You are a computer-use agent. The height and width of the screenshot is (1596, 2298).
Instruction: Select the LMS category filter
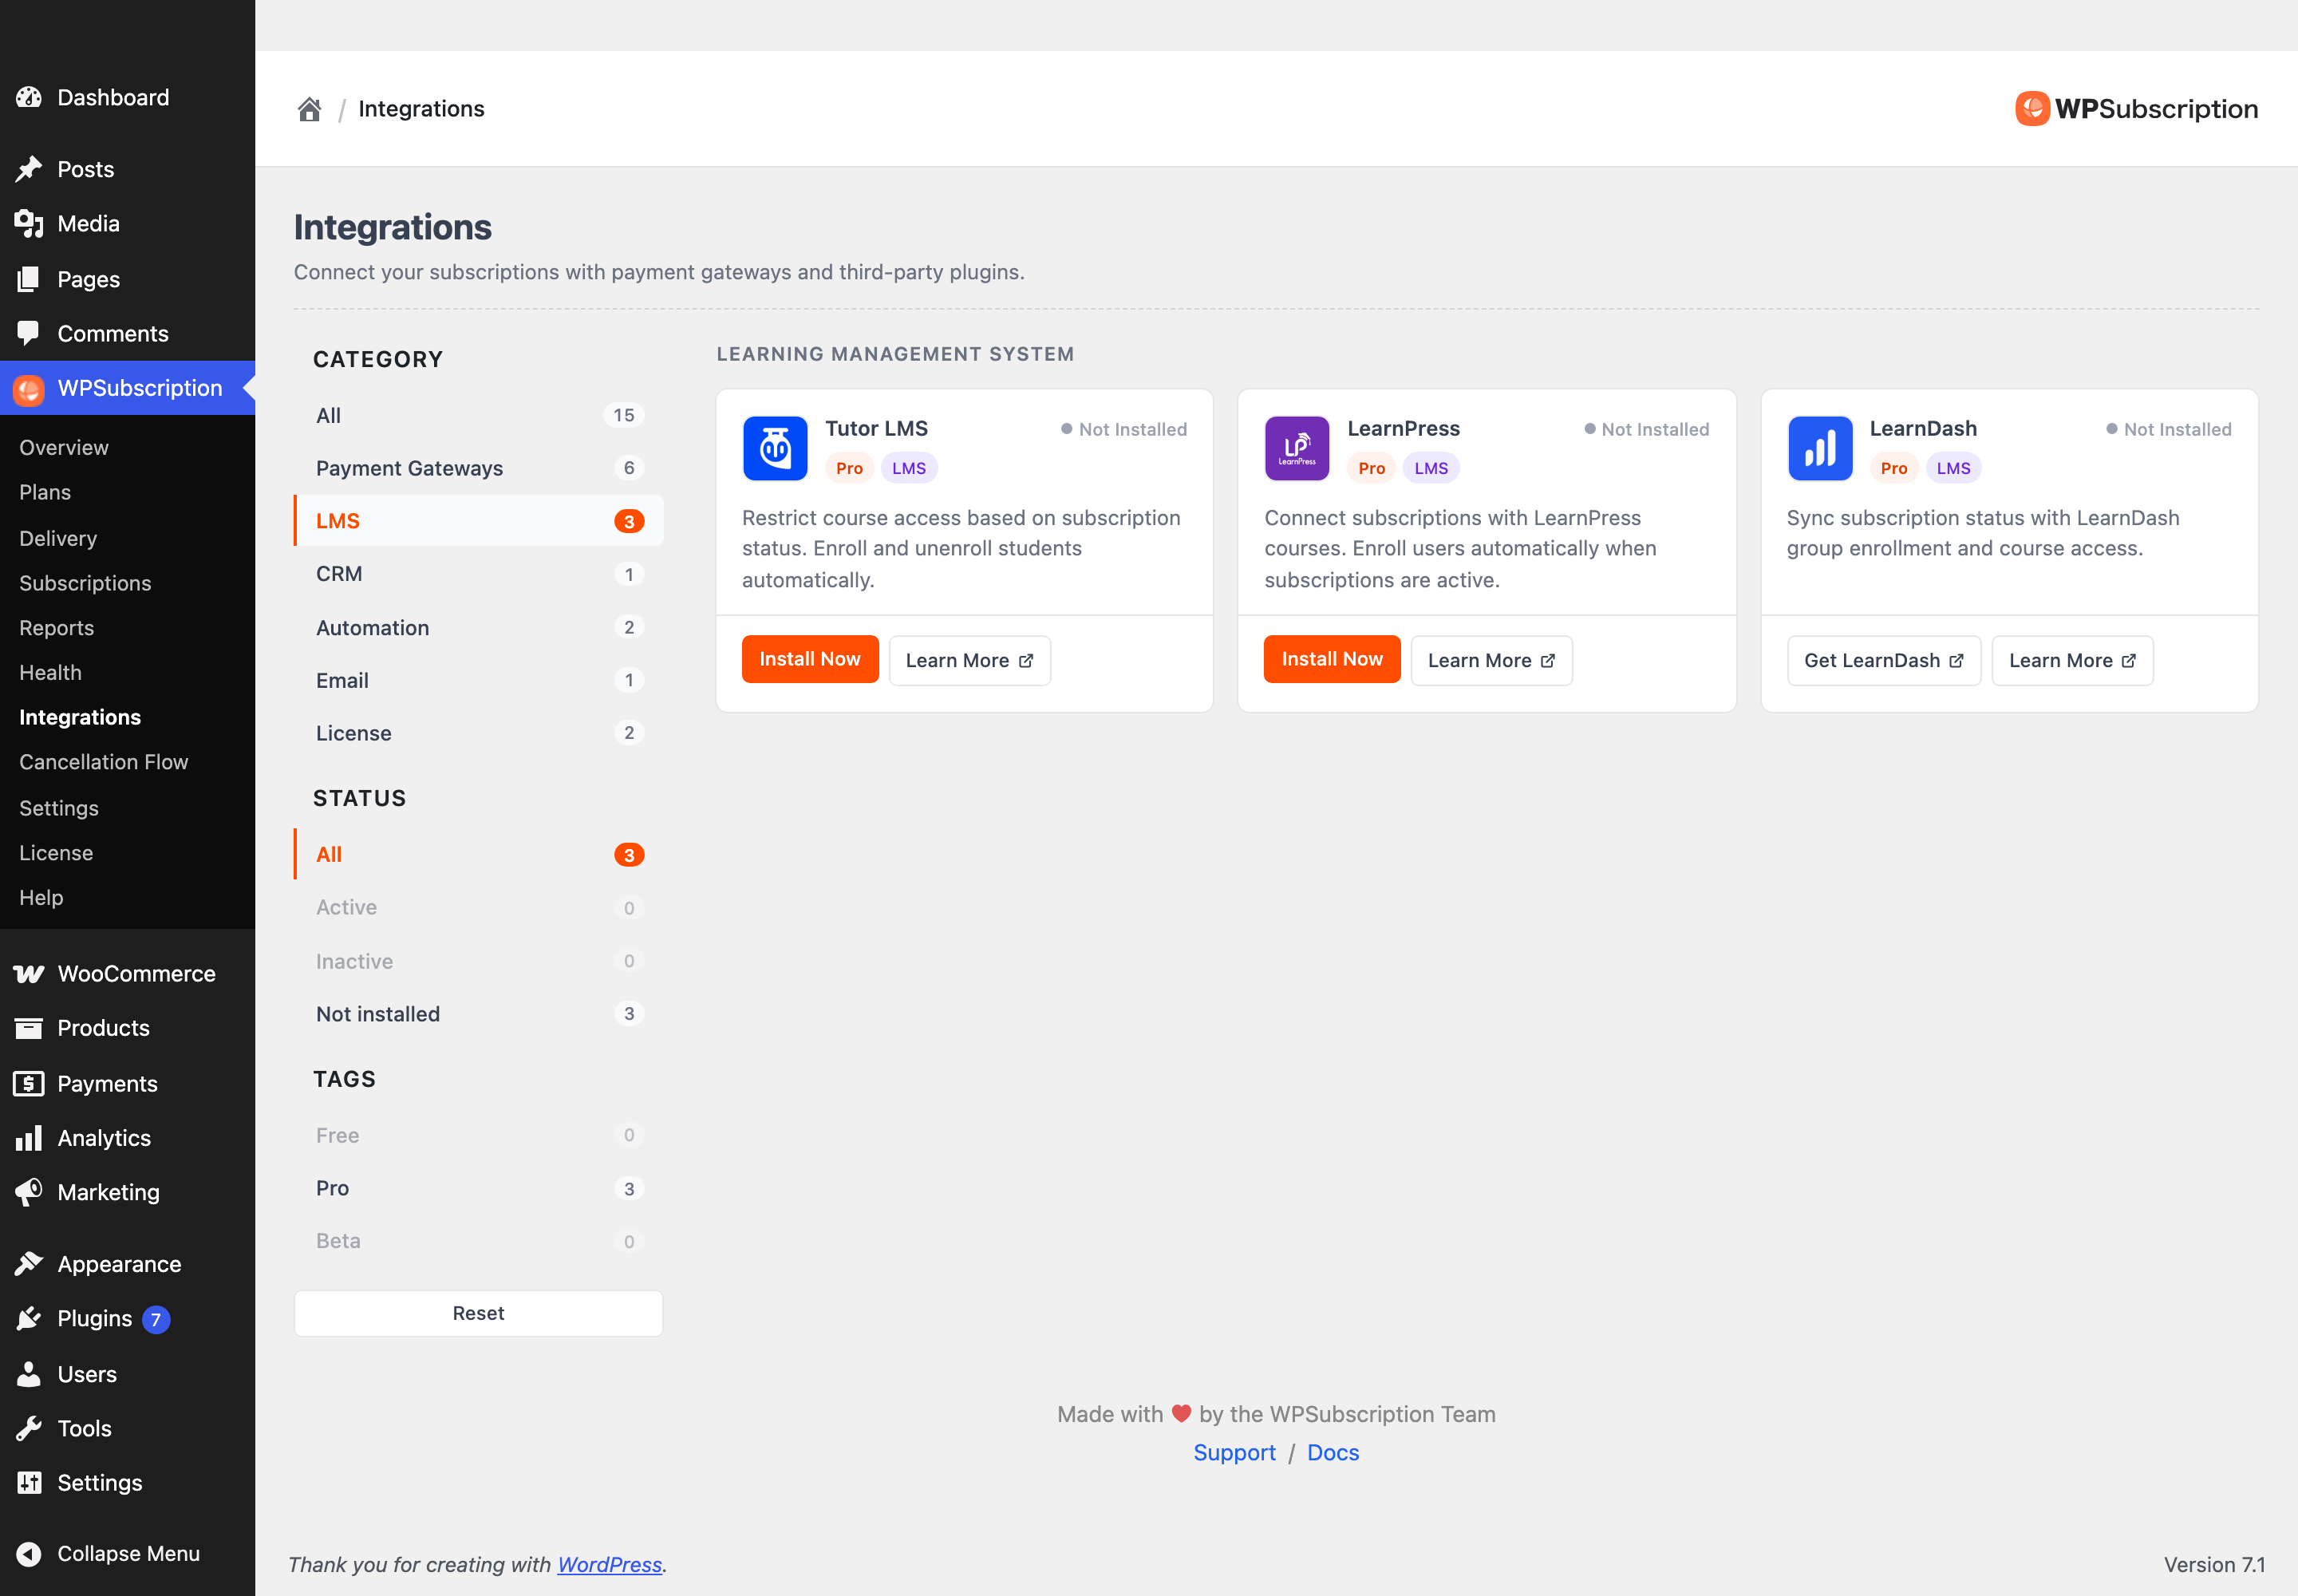coord(478,521)
